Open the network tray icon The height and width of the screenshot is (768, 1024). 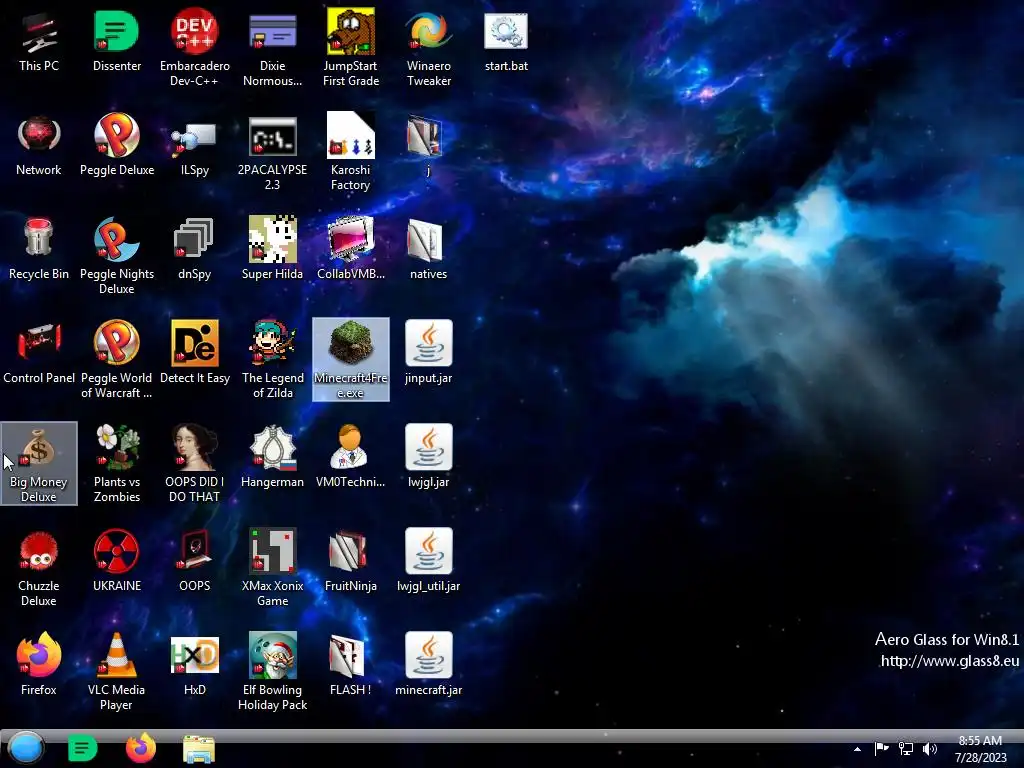(x=906, y=748)
